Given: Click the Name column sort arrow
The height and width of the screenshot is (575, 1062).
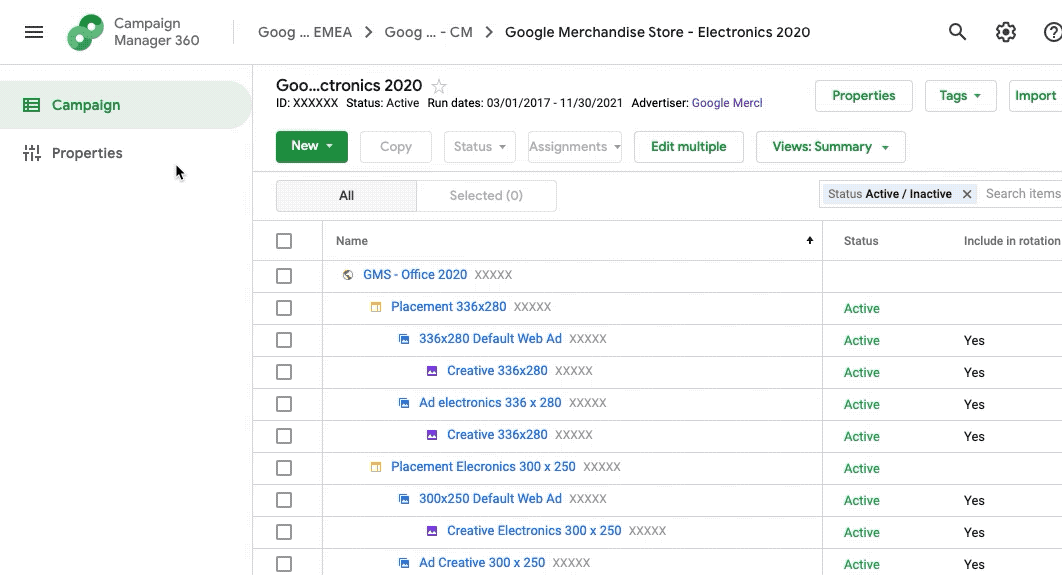Looking at the screenshot, I should click(809, 241).
